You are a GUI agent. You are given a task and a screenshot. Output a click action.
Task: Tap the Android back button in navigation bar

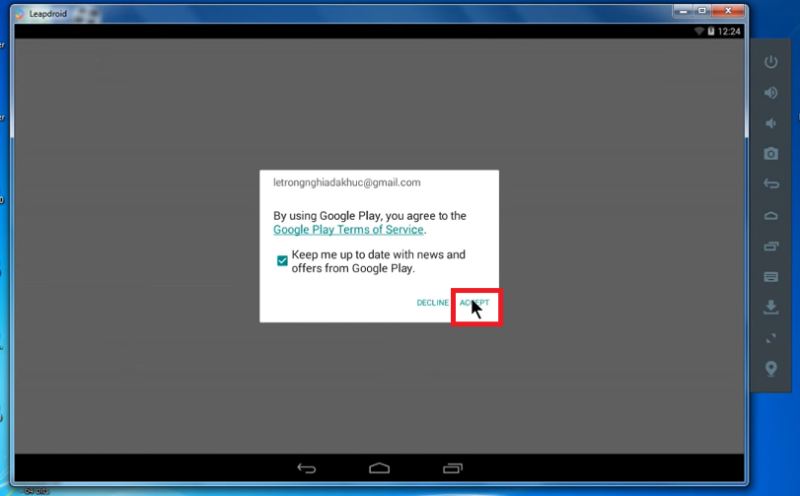coord(307,468)
